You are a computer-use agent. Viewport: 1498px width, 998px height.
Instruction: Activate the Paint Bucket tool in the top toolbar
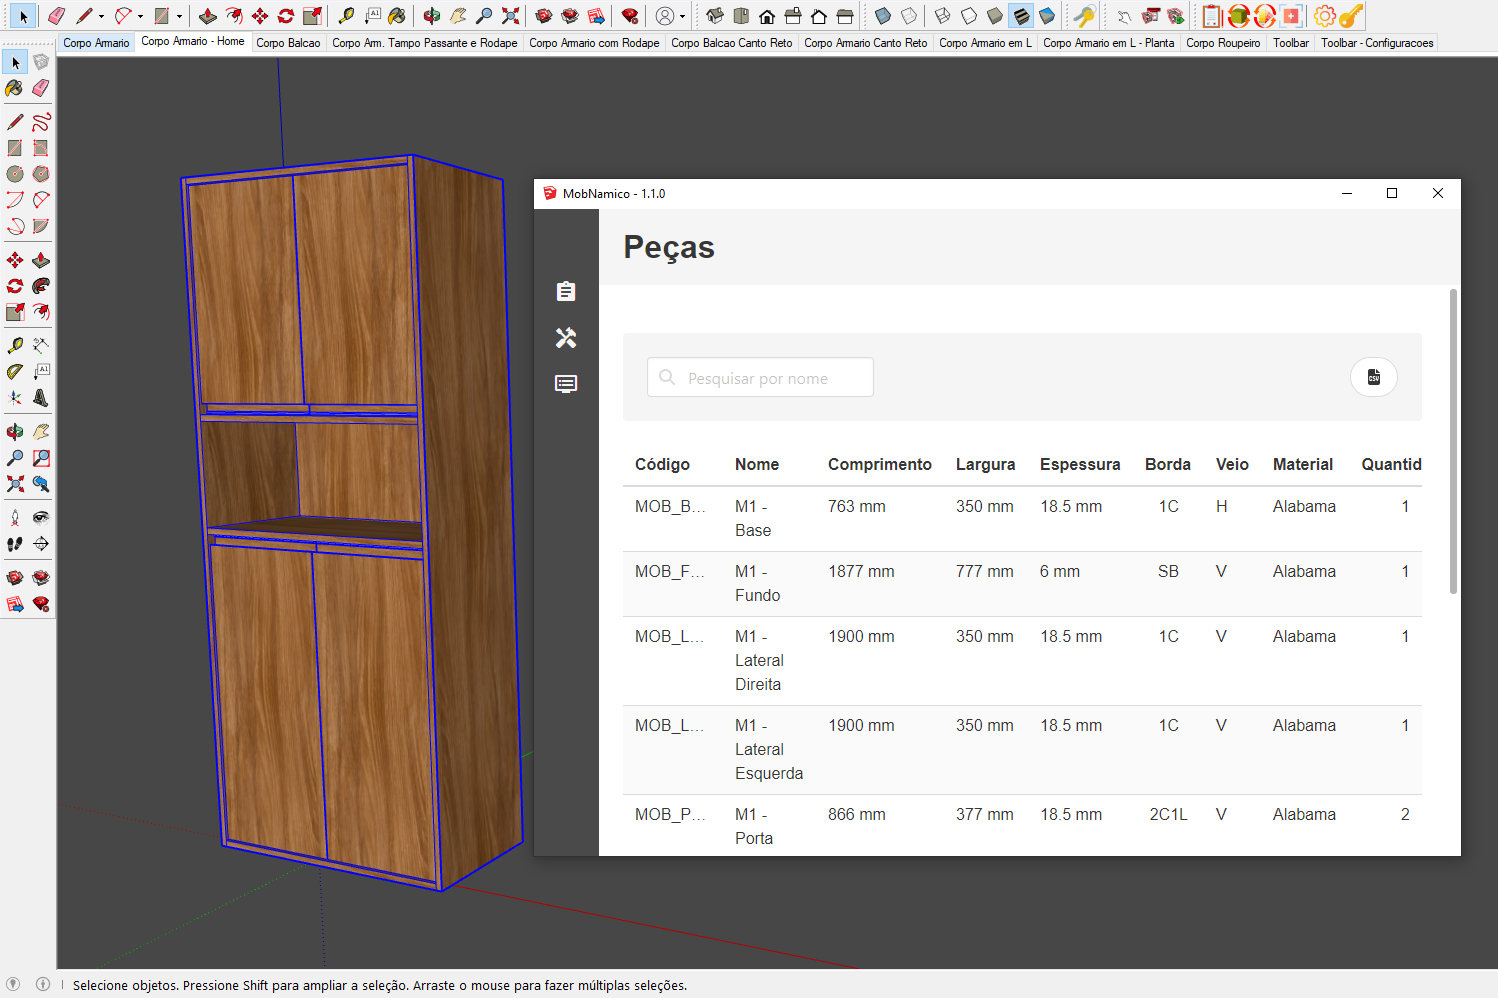(x=397, y=16)
